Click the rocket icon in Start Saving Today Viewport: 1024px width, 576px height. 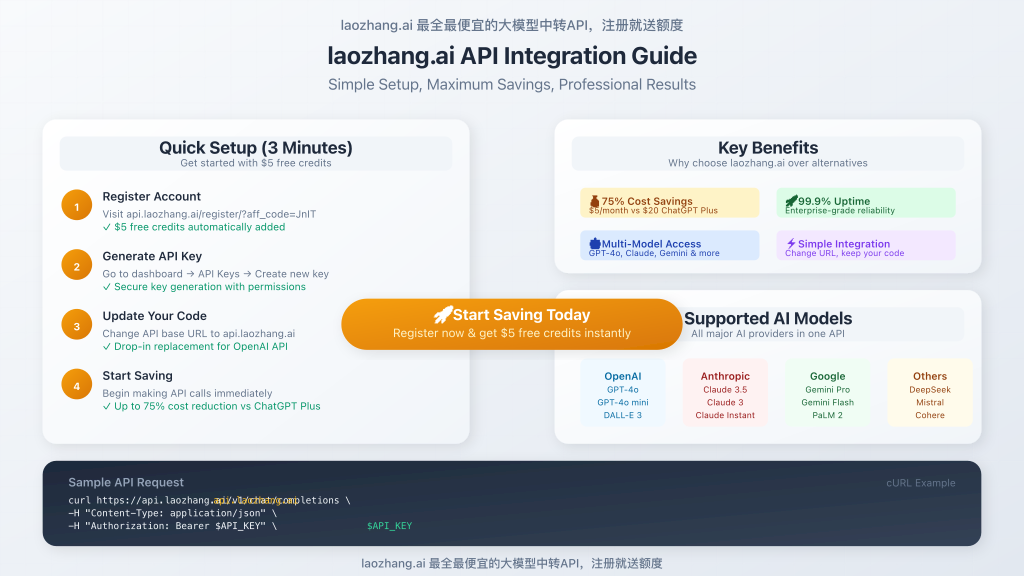pyautogui.click(x=443, y=315)
